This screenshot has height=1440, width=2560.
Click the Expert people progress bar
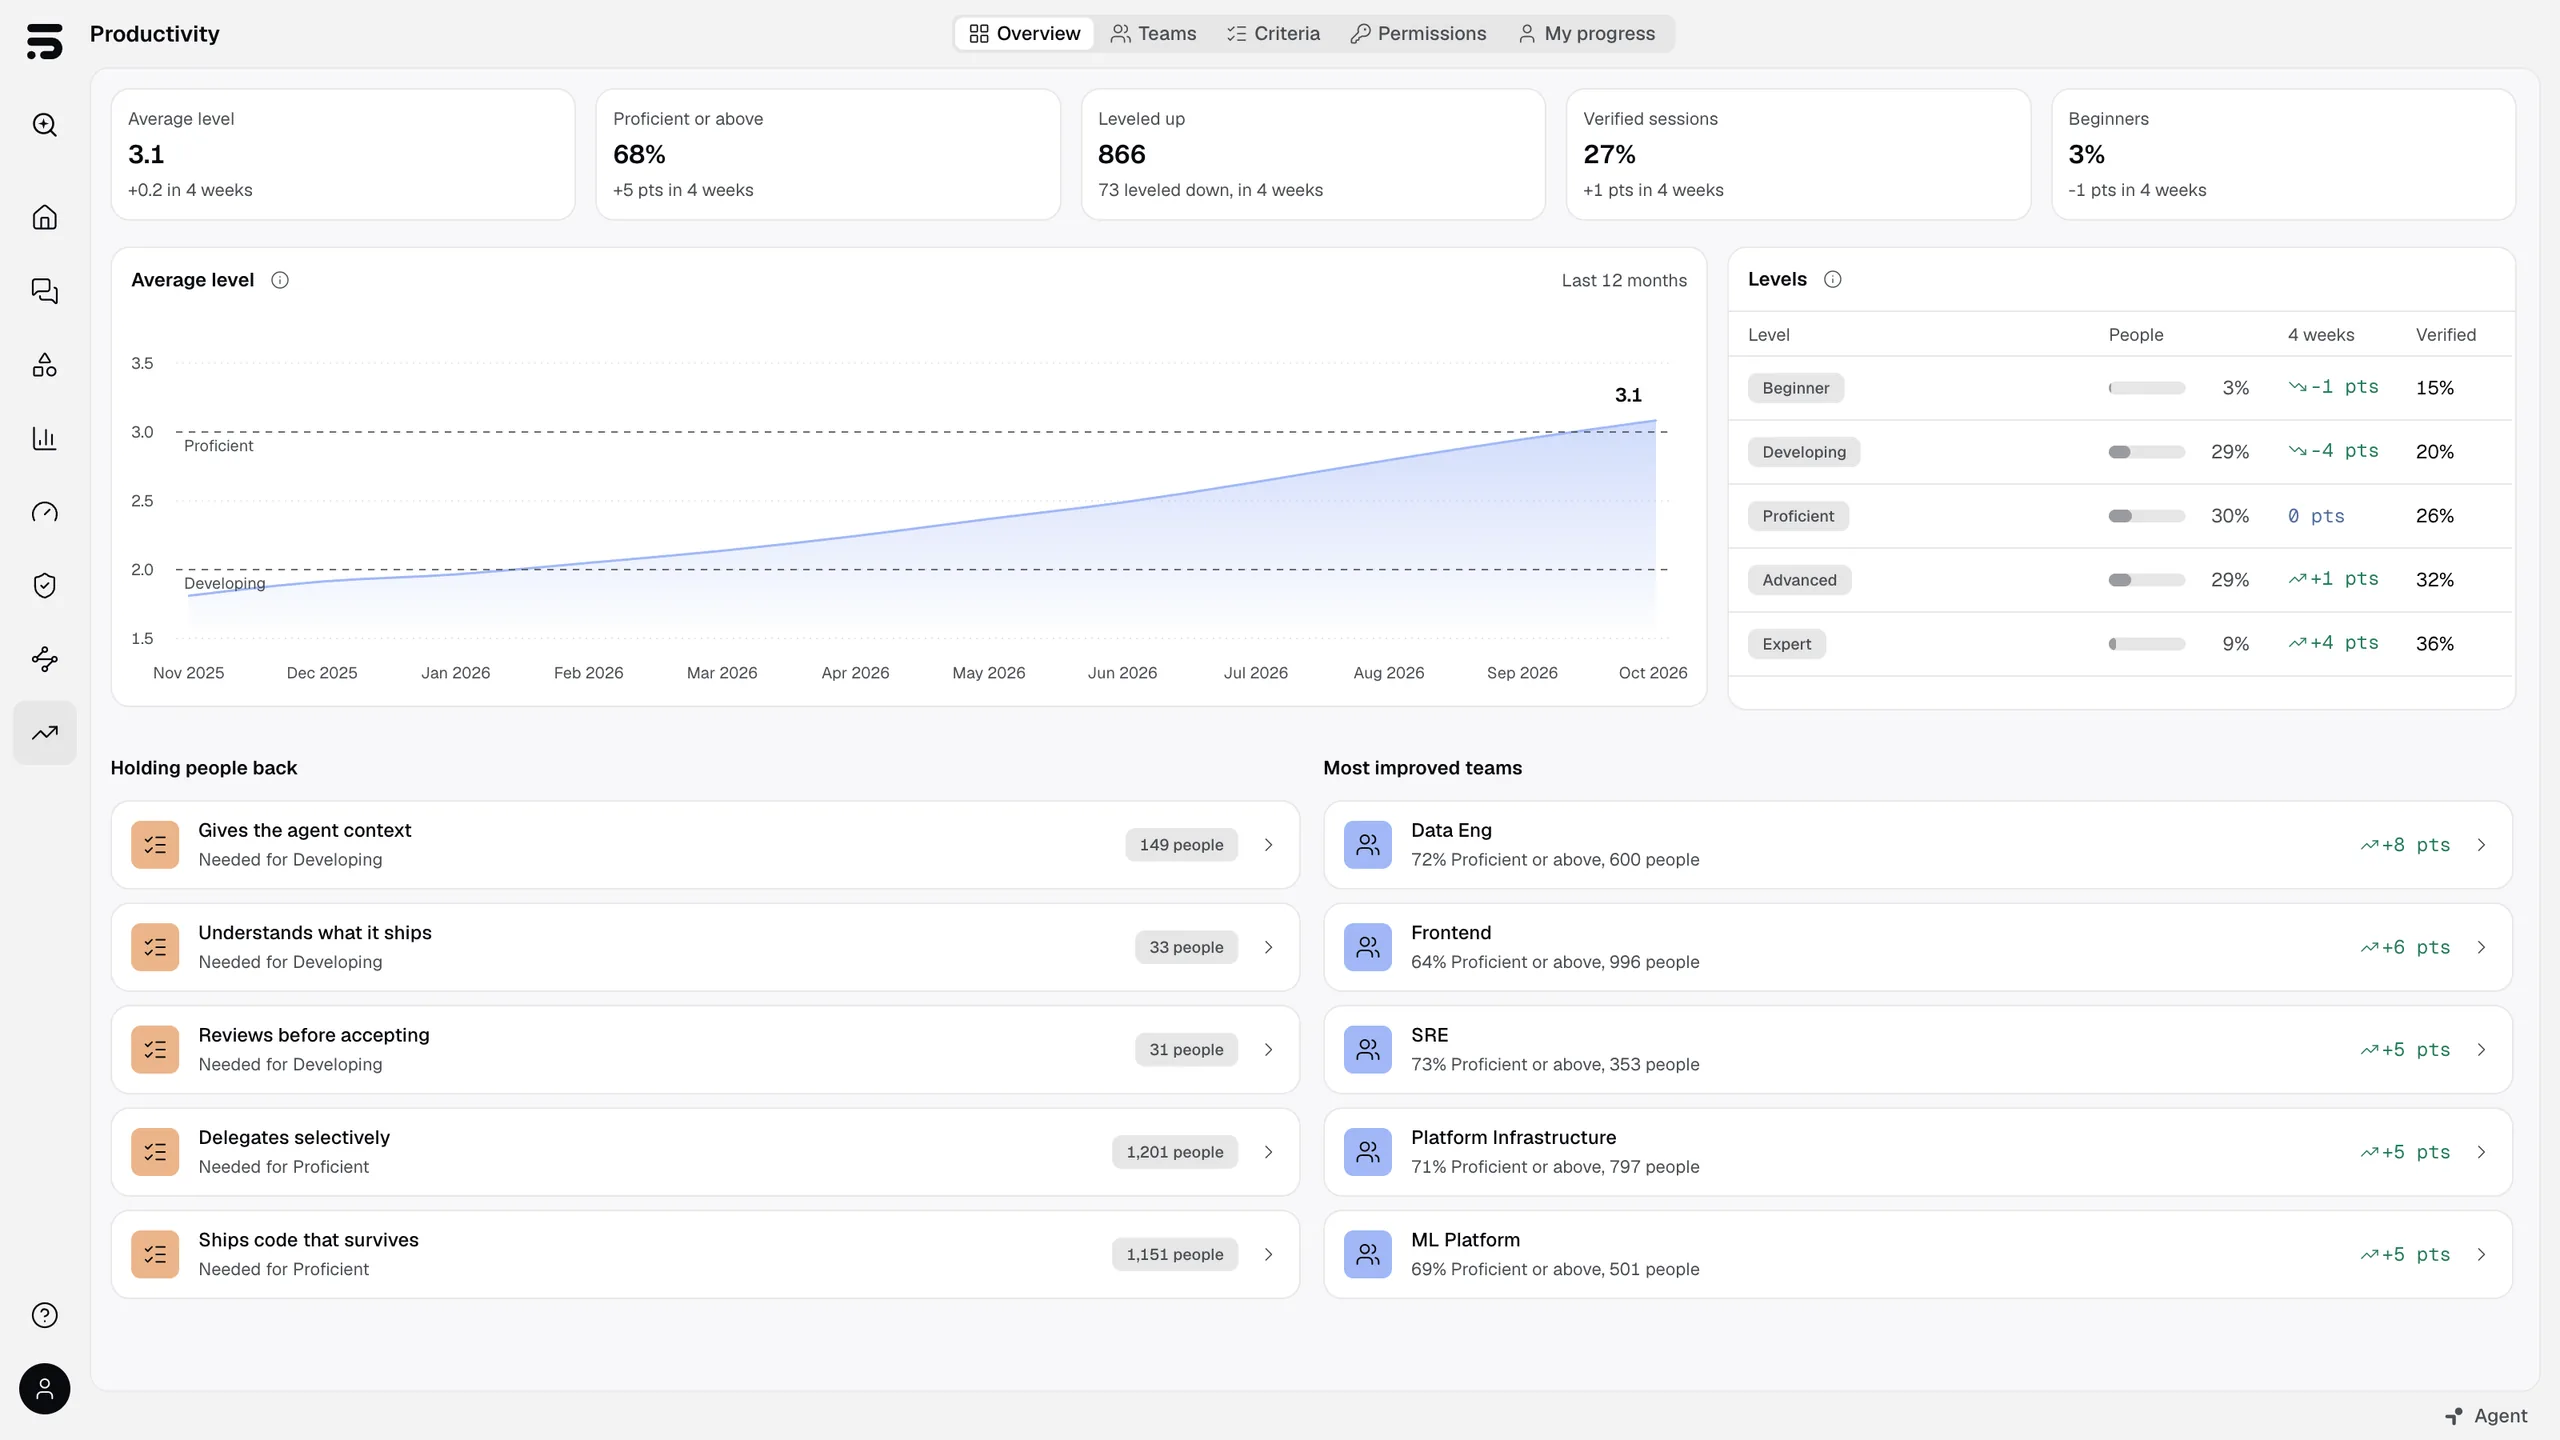pyautogui.click(x=2146, y=644)
